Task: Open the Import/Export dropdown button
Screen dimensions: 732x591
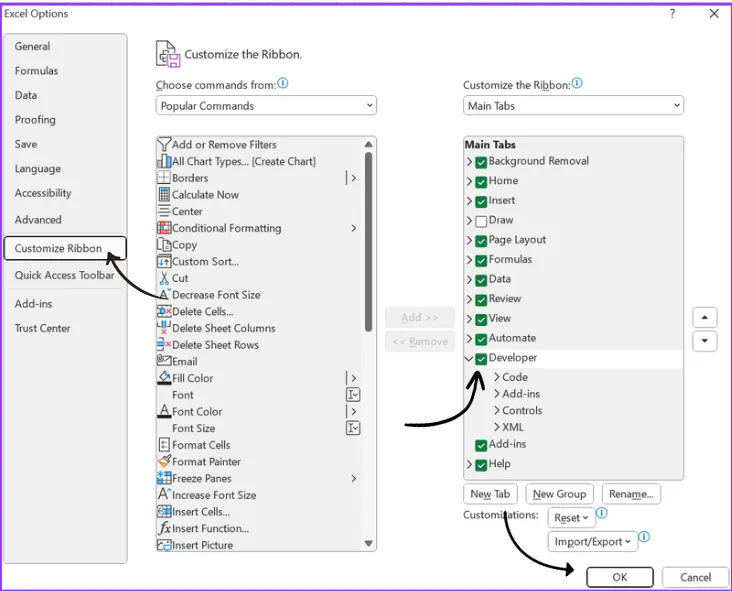Action: (x=592, y=542)
